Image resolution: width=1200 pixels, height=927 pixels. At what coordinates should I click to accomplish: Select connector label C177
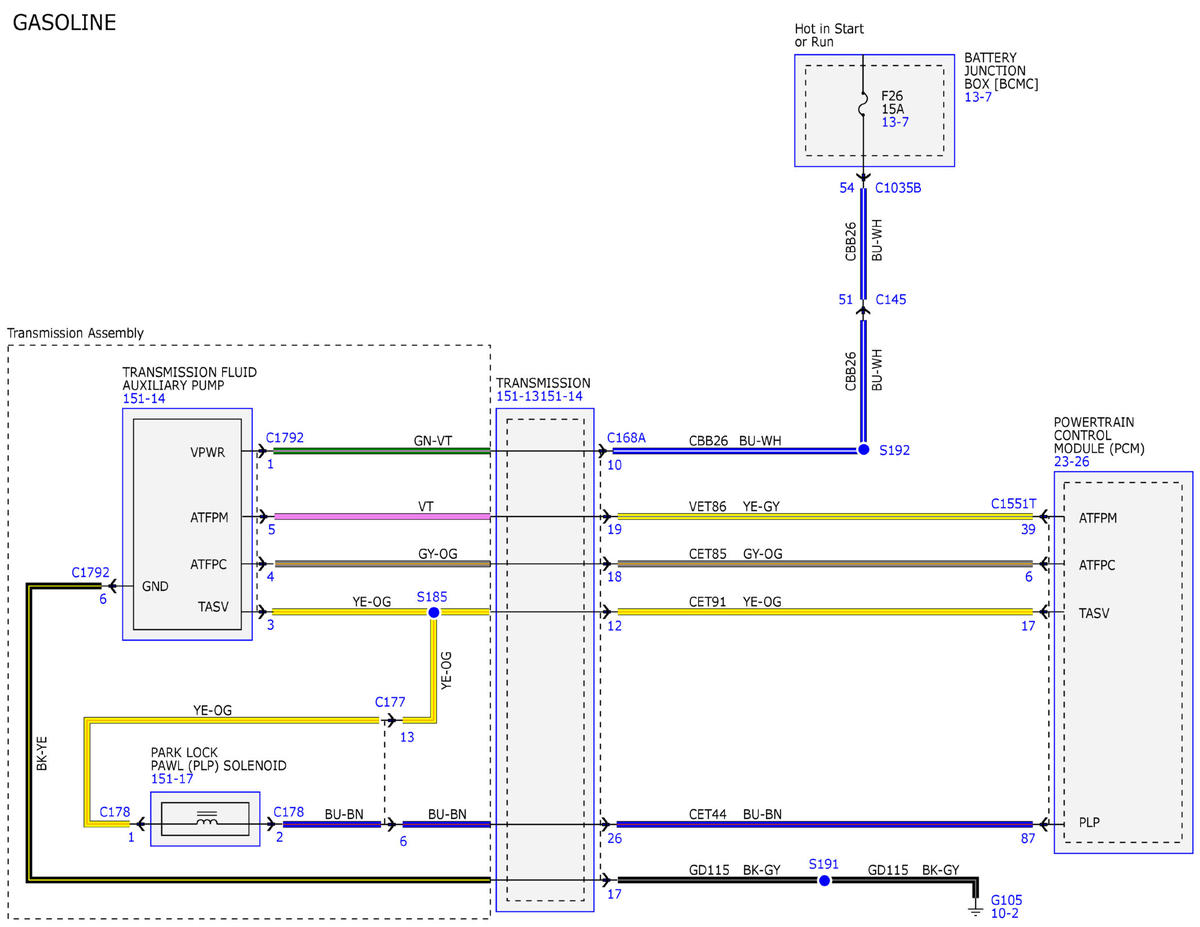(391, 703)
